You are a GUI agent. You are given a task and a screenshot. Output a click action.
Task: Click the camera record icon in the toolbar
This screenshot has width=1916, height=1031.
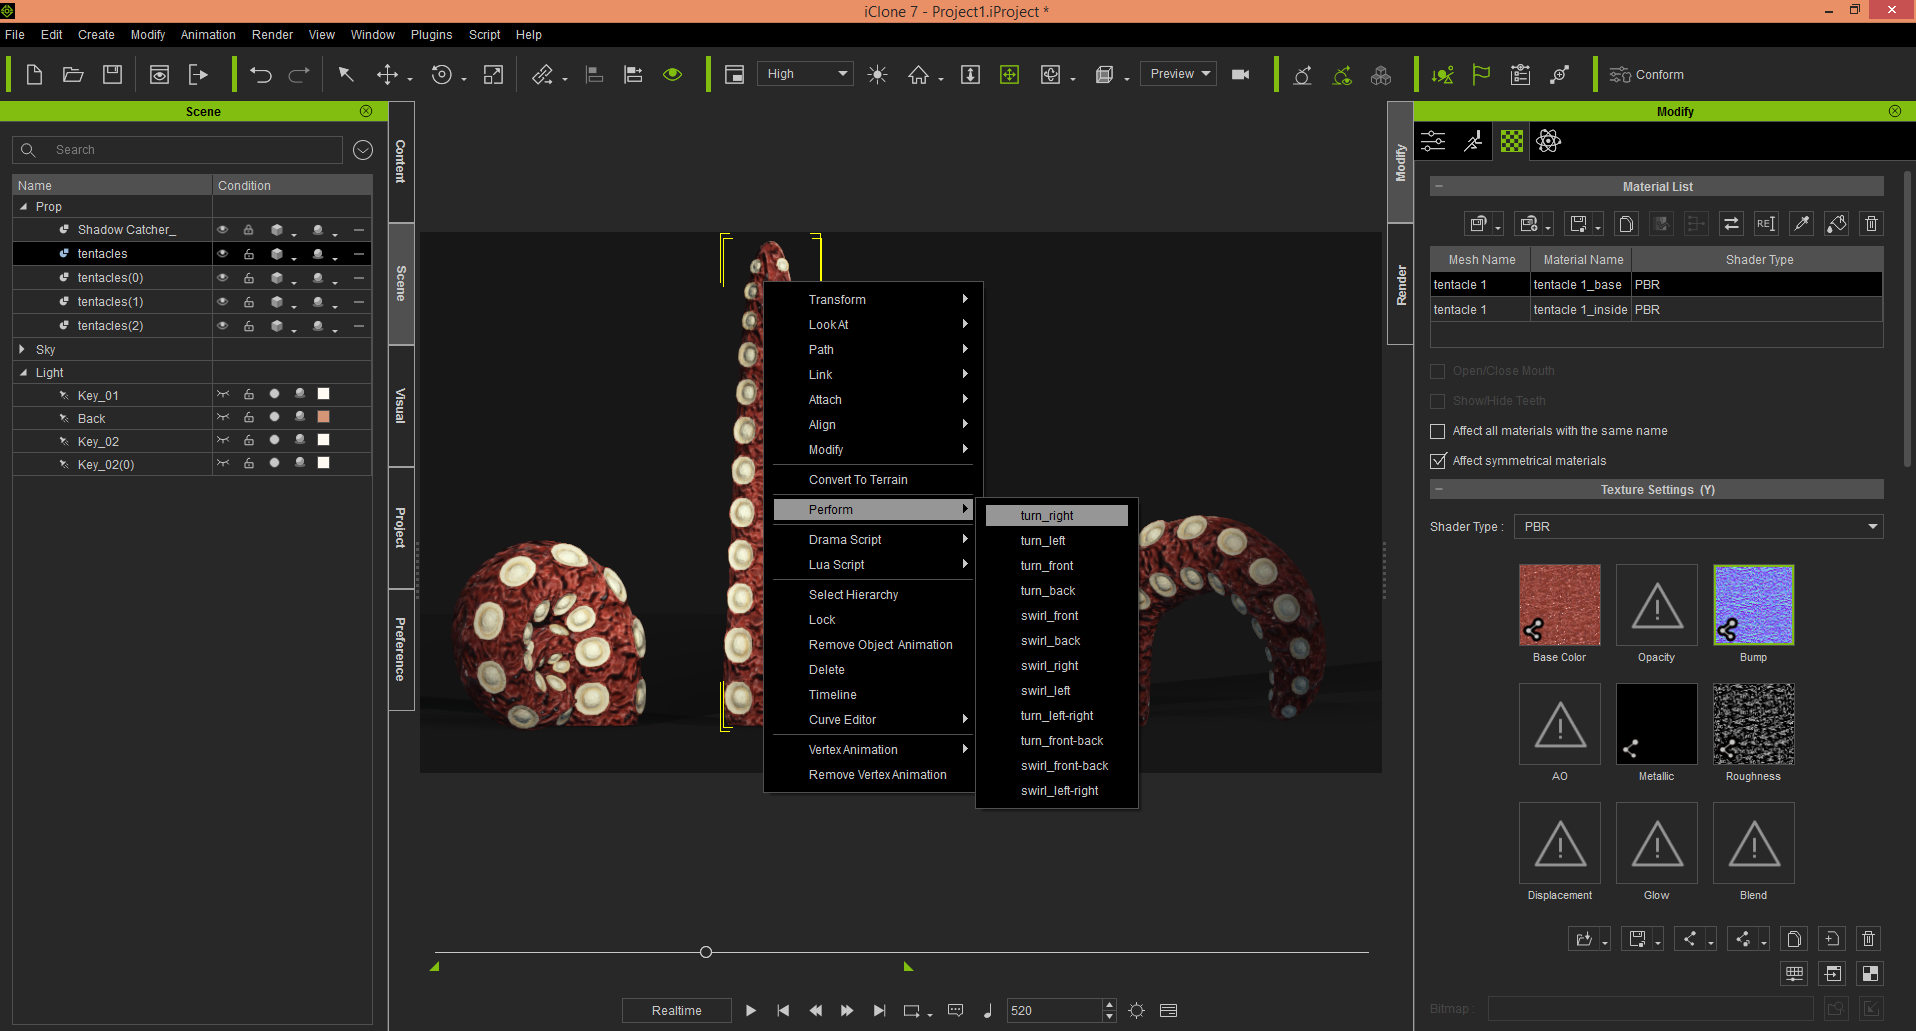pyautogui.click(x=1240, y=74)
